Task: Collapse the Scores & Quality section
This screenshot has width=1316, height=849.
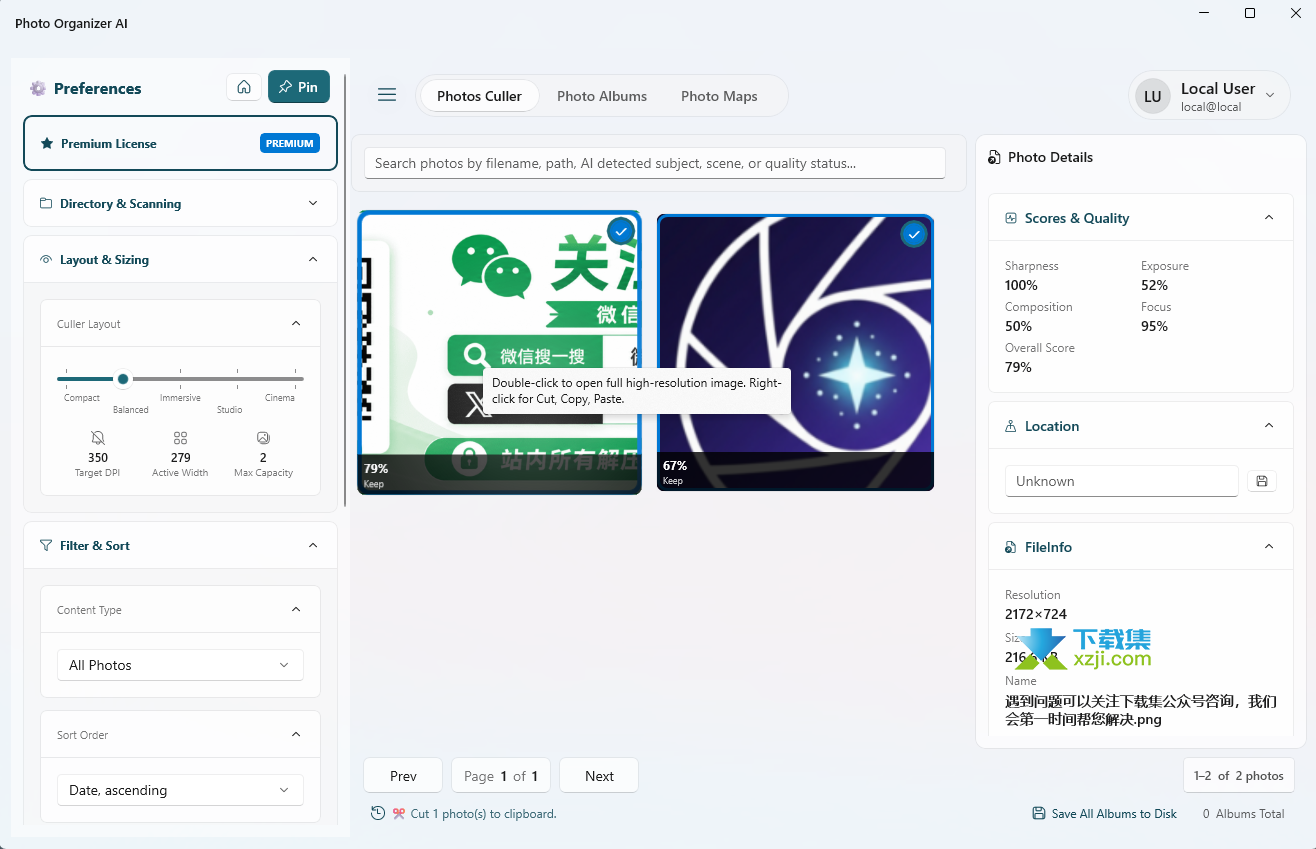Action: 1269,218
